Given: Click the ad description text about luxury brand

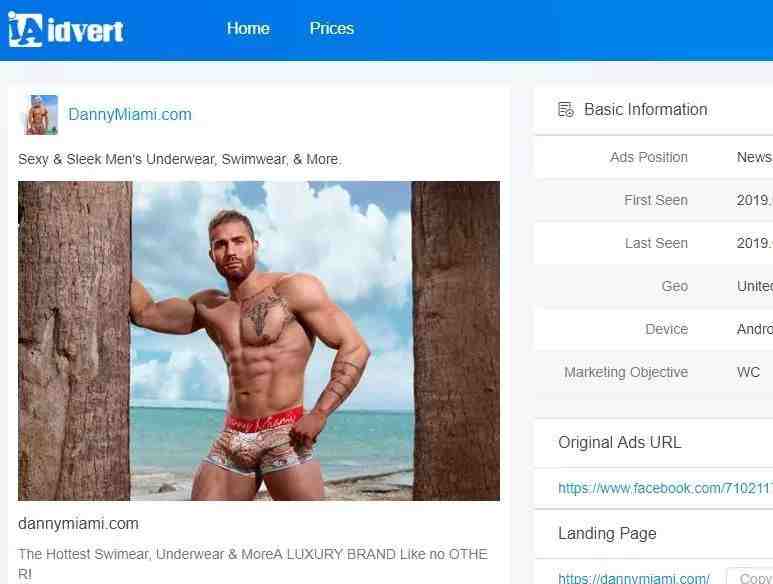Looking at the screenshot, I should (252, 564).
